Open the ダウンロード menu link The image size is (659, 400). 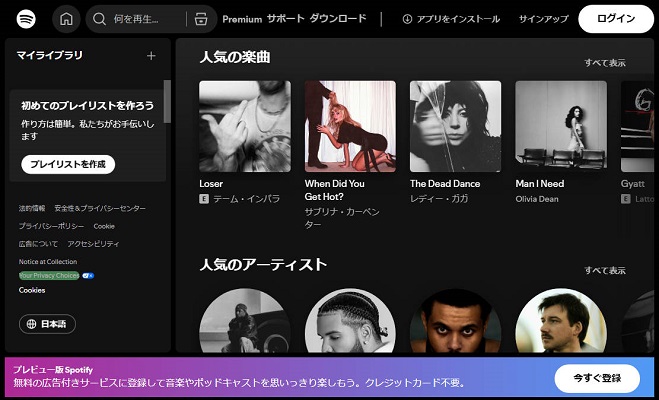338,19
